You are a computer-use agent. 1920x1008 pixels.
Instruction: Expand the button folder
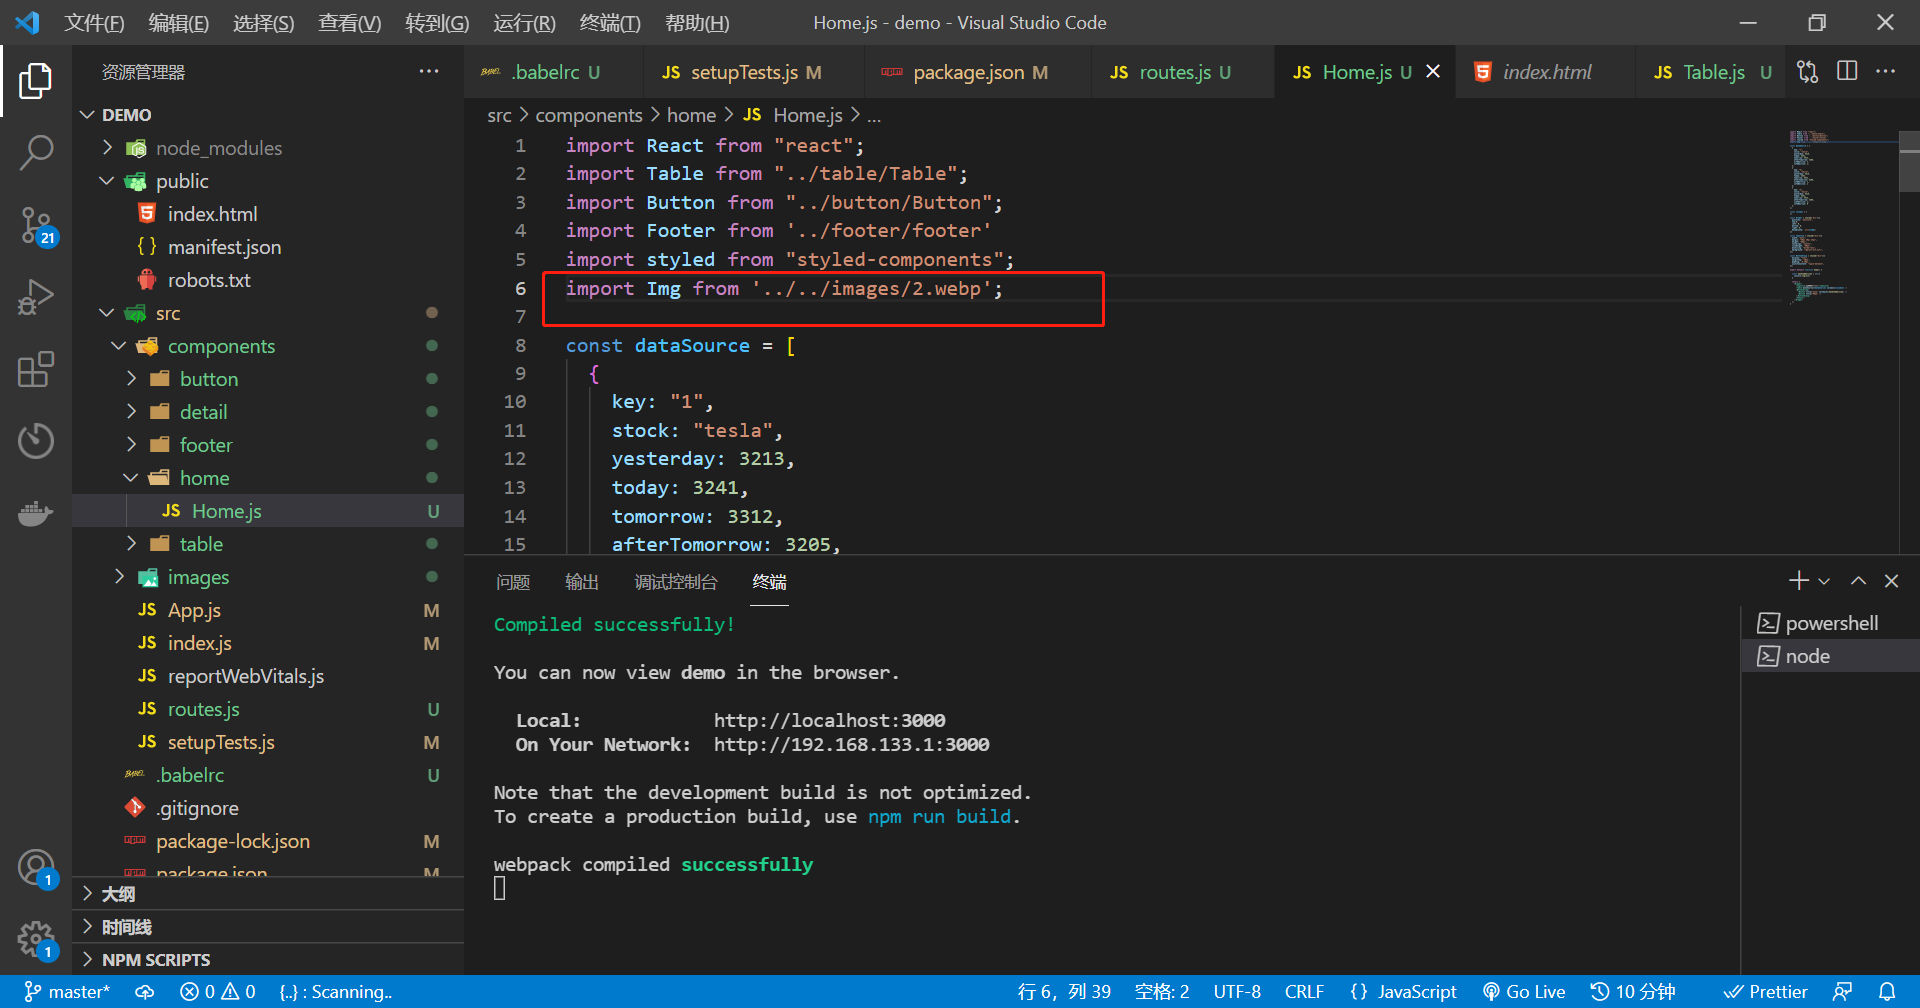[x=131, y=379]
